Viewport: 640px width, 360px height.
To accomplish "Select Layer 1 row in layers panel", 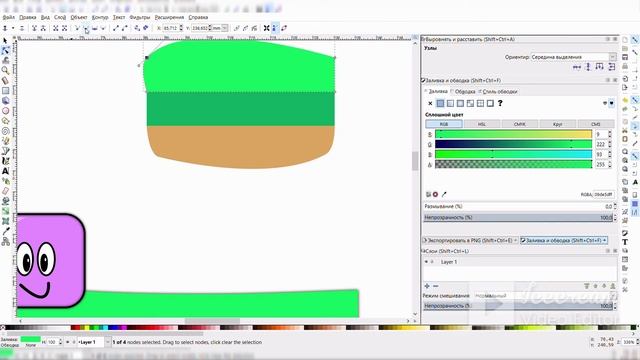I will 520,262.
